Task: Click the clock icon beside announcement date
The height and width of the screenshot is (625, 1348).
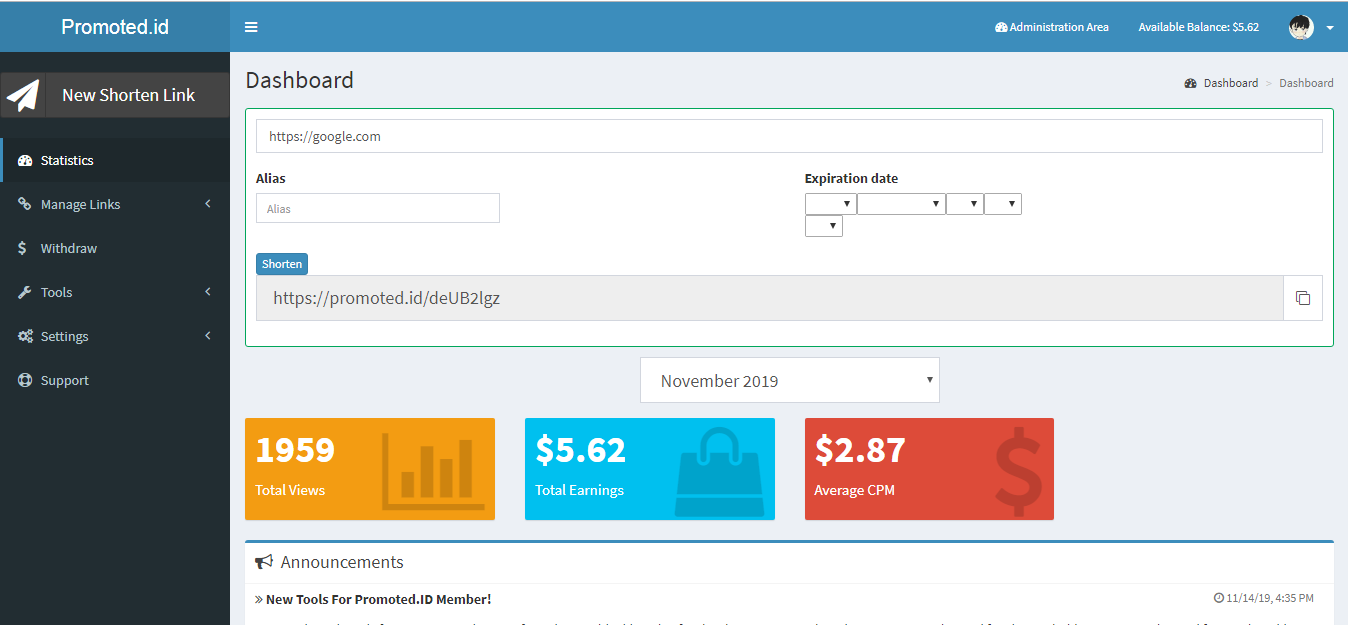Action: point(1218,598)
